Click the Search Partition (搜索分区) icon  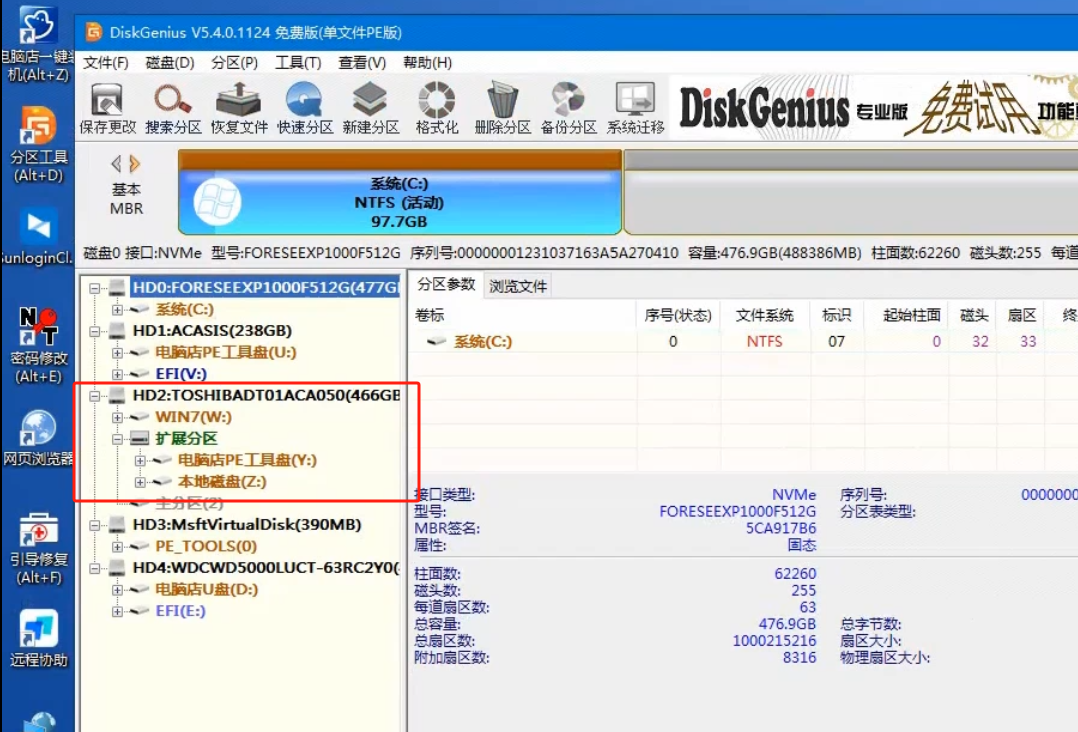(172, 108)
